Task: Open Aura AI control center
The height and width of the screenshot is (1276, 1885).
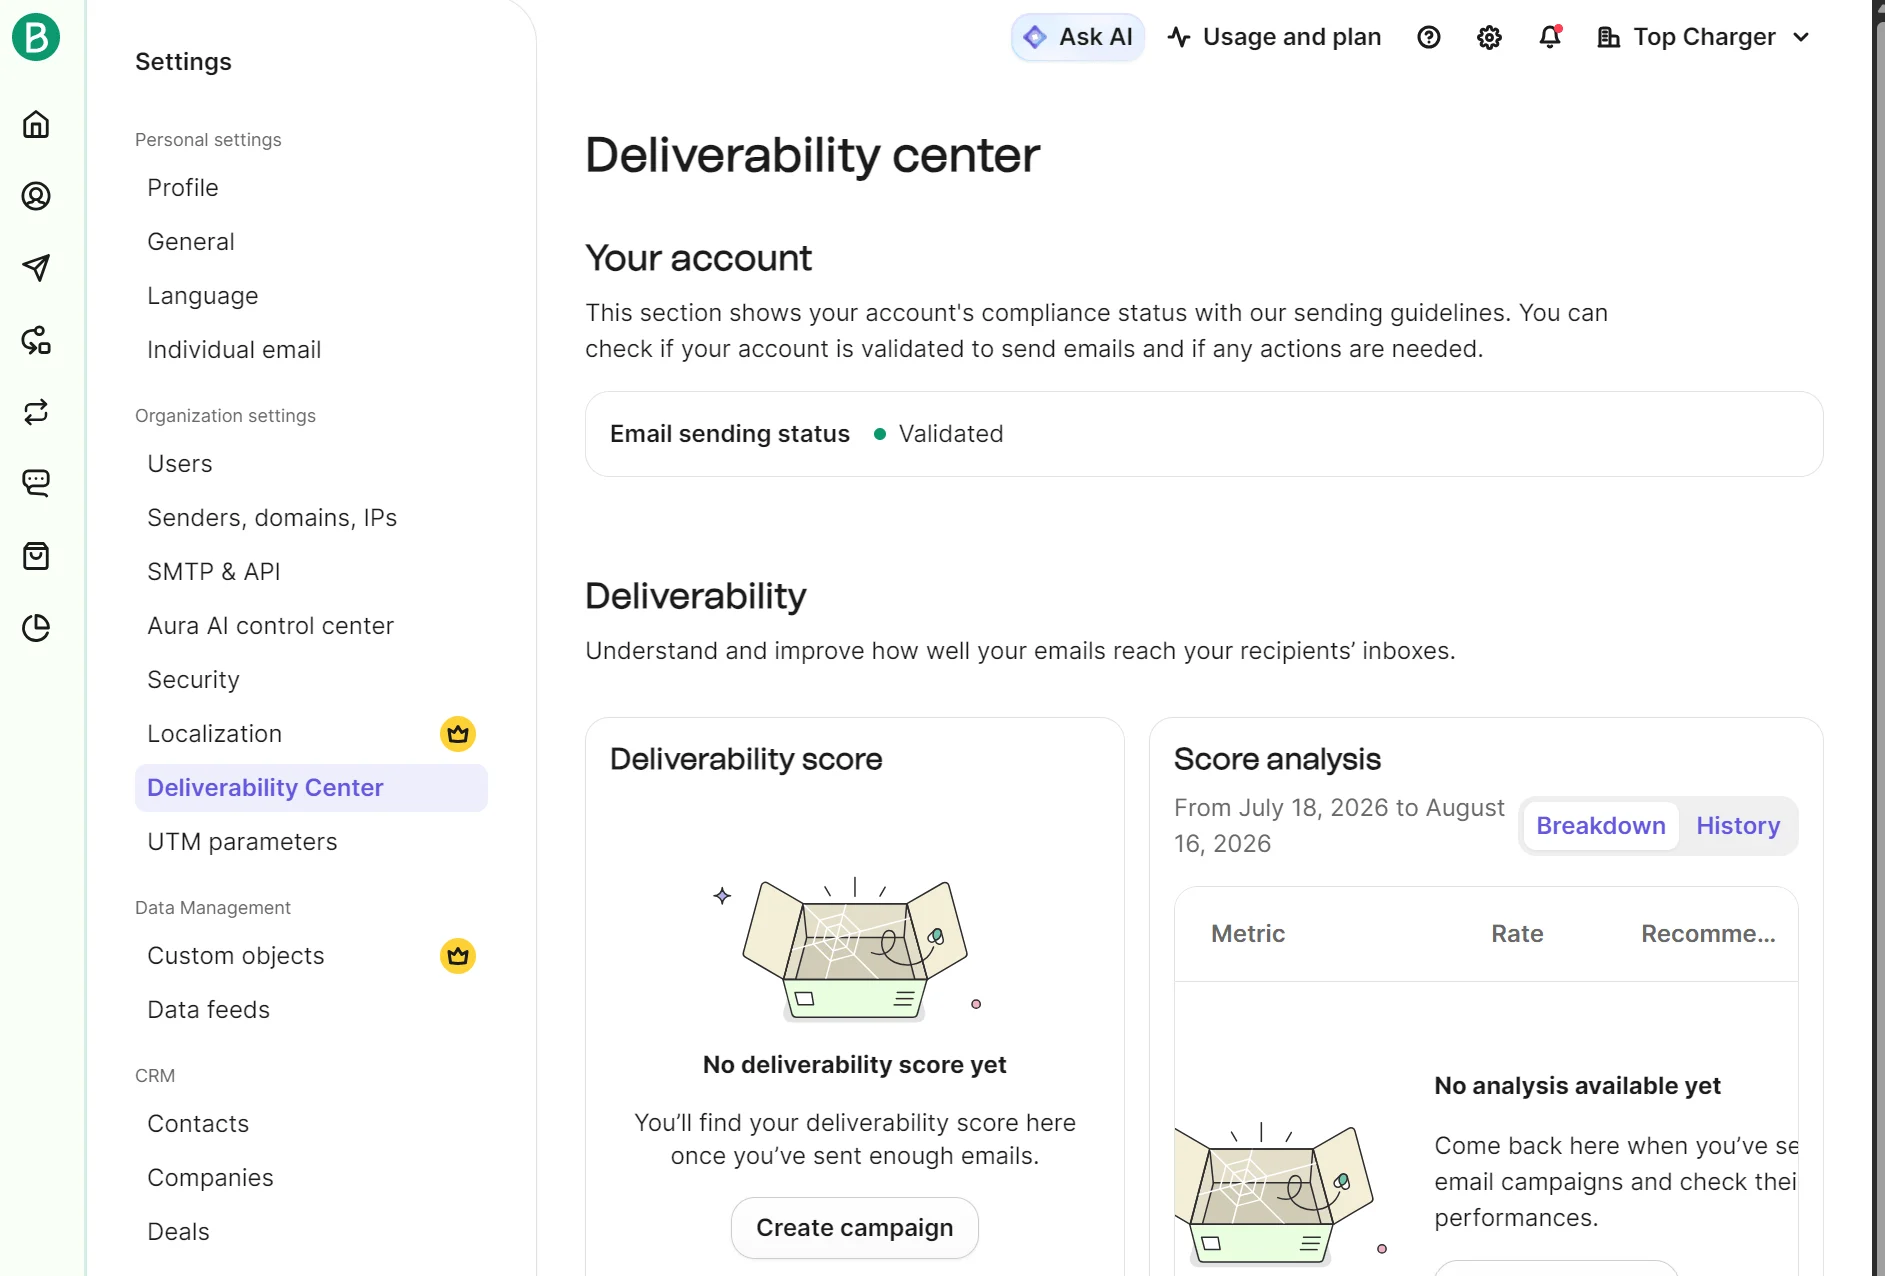Action: (271, 626)
